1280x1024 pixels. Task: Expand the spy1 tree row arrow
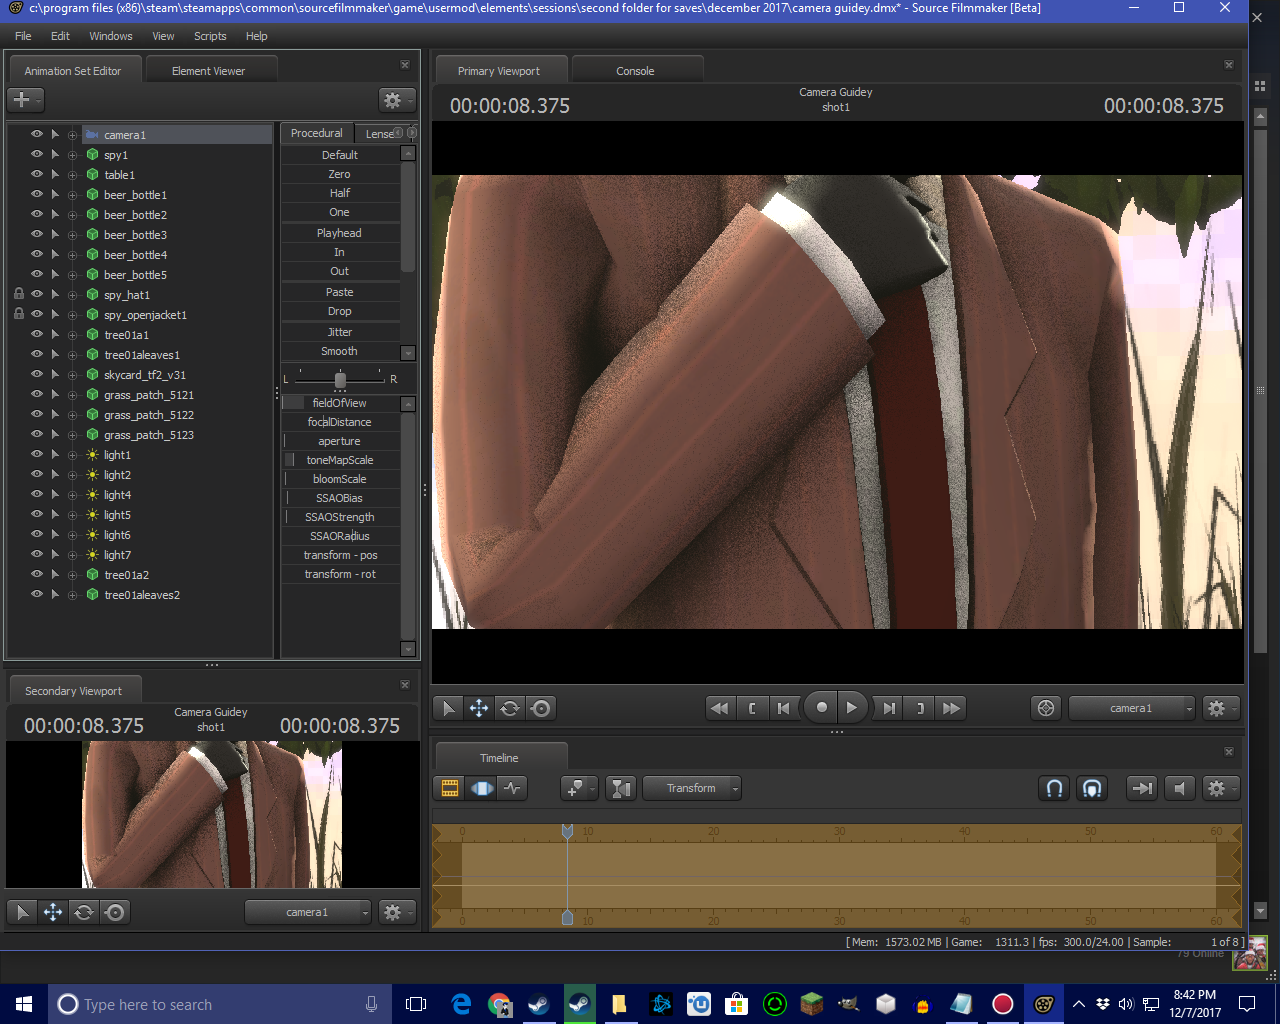[55, 154]
